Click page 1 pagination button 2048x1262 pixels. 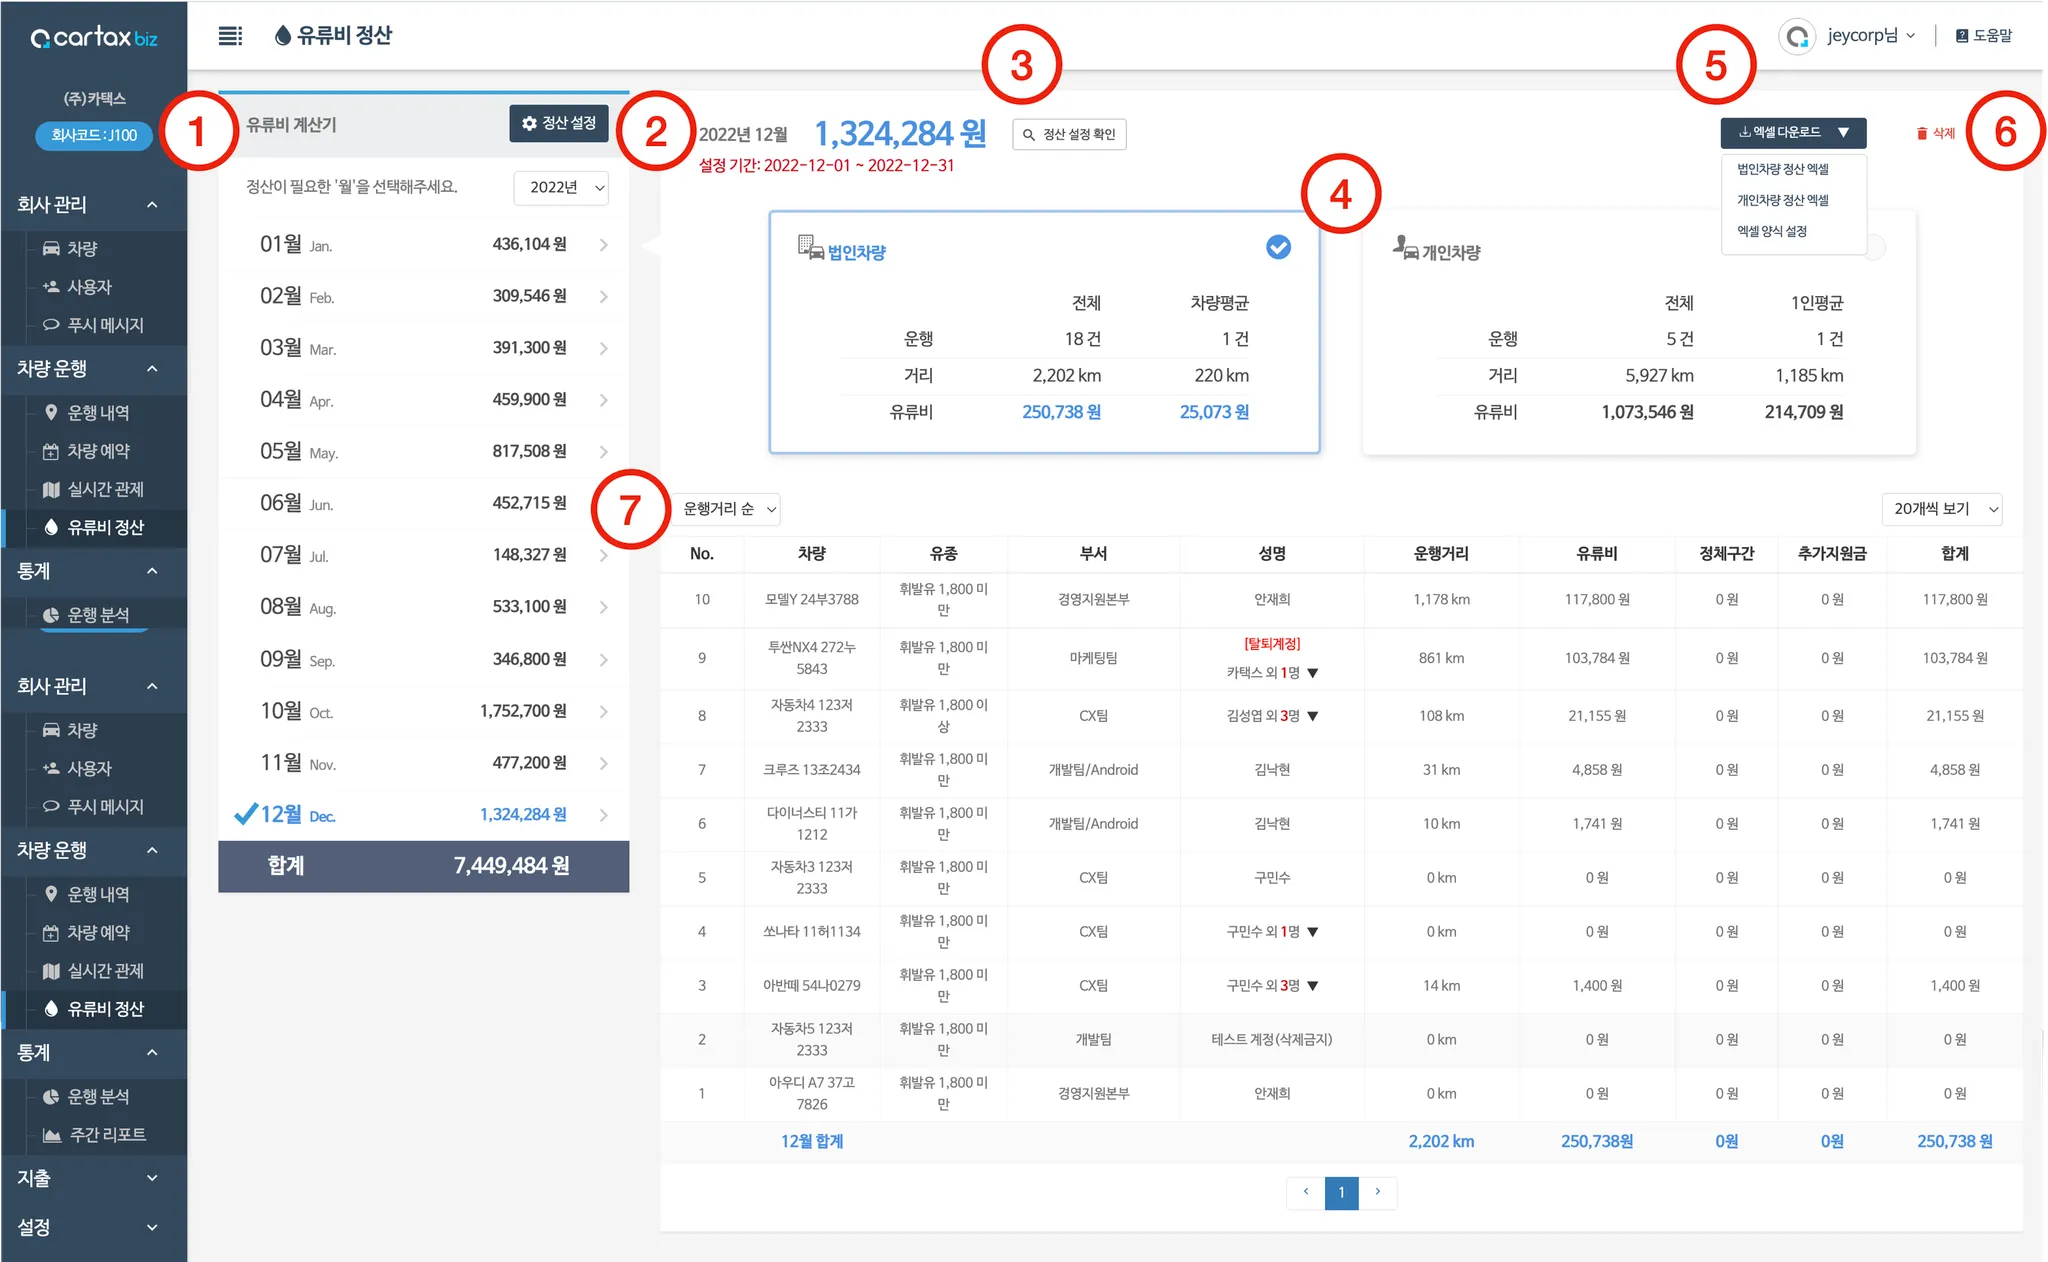pyautogui.click(x=1341, y=1192)
